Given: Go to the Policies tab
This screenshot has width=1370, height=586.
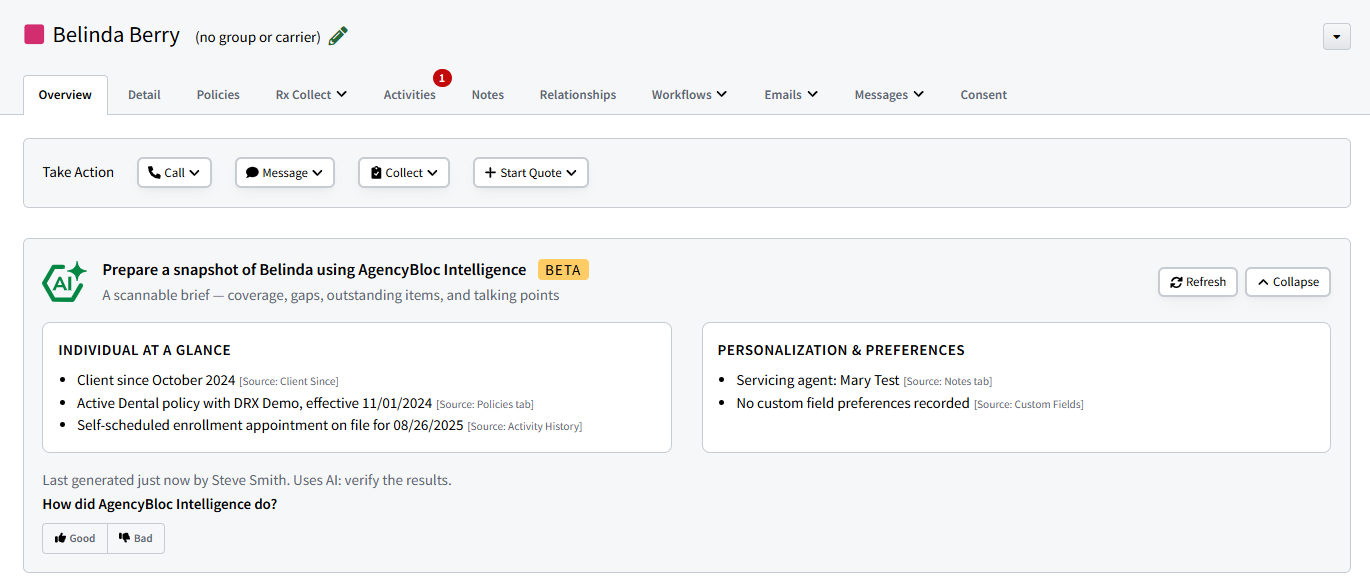Looking at the screenshot, I should coord(218,95).
